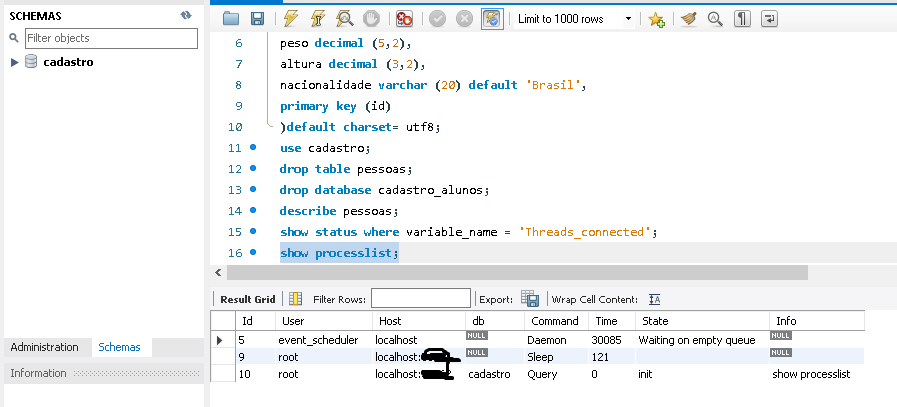Sort by the State column header
Screen dimensions: 897x407
point(702,321)
